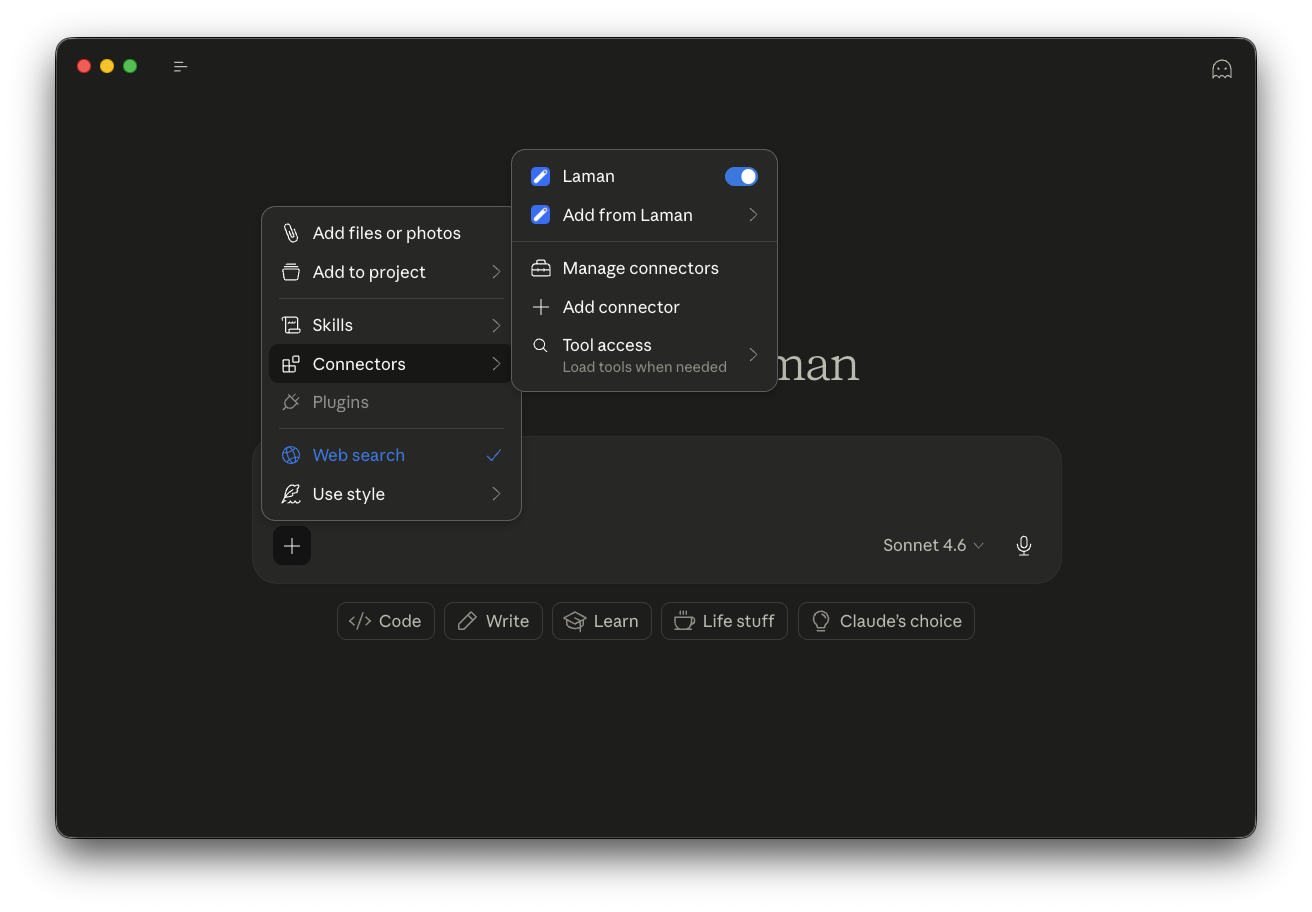
Task: Open the Sonnet 4.6 model dropdown
Action: pos(934,545)
